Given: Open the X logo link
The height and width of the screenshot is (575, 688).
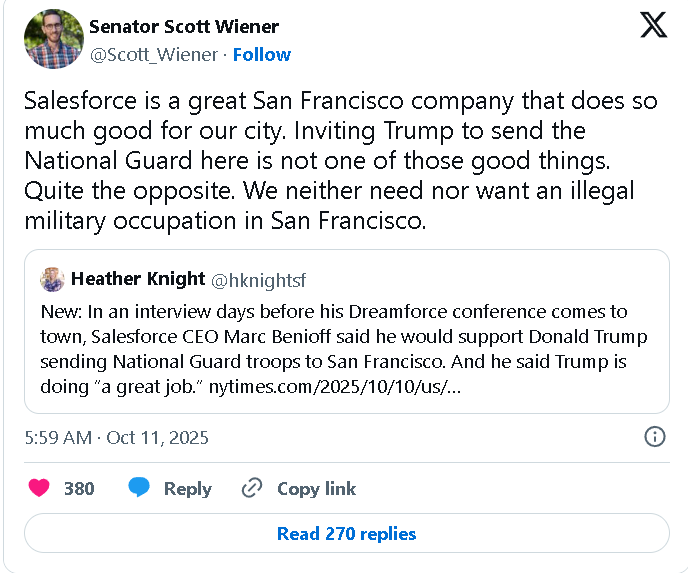Looking at the screenshot, I should 653,27.
